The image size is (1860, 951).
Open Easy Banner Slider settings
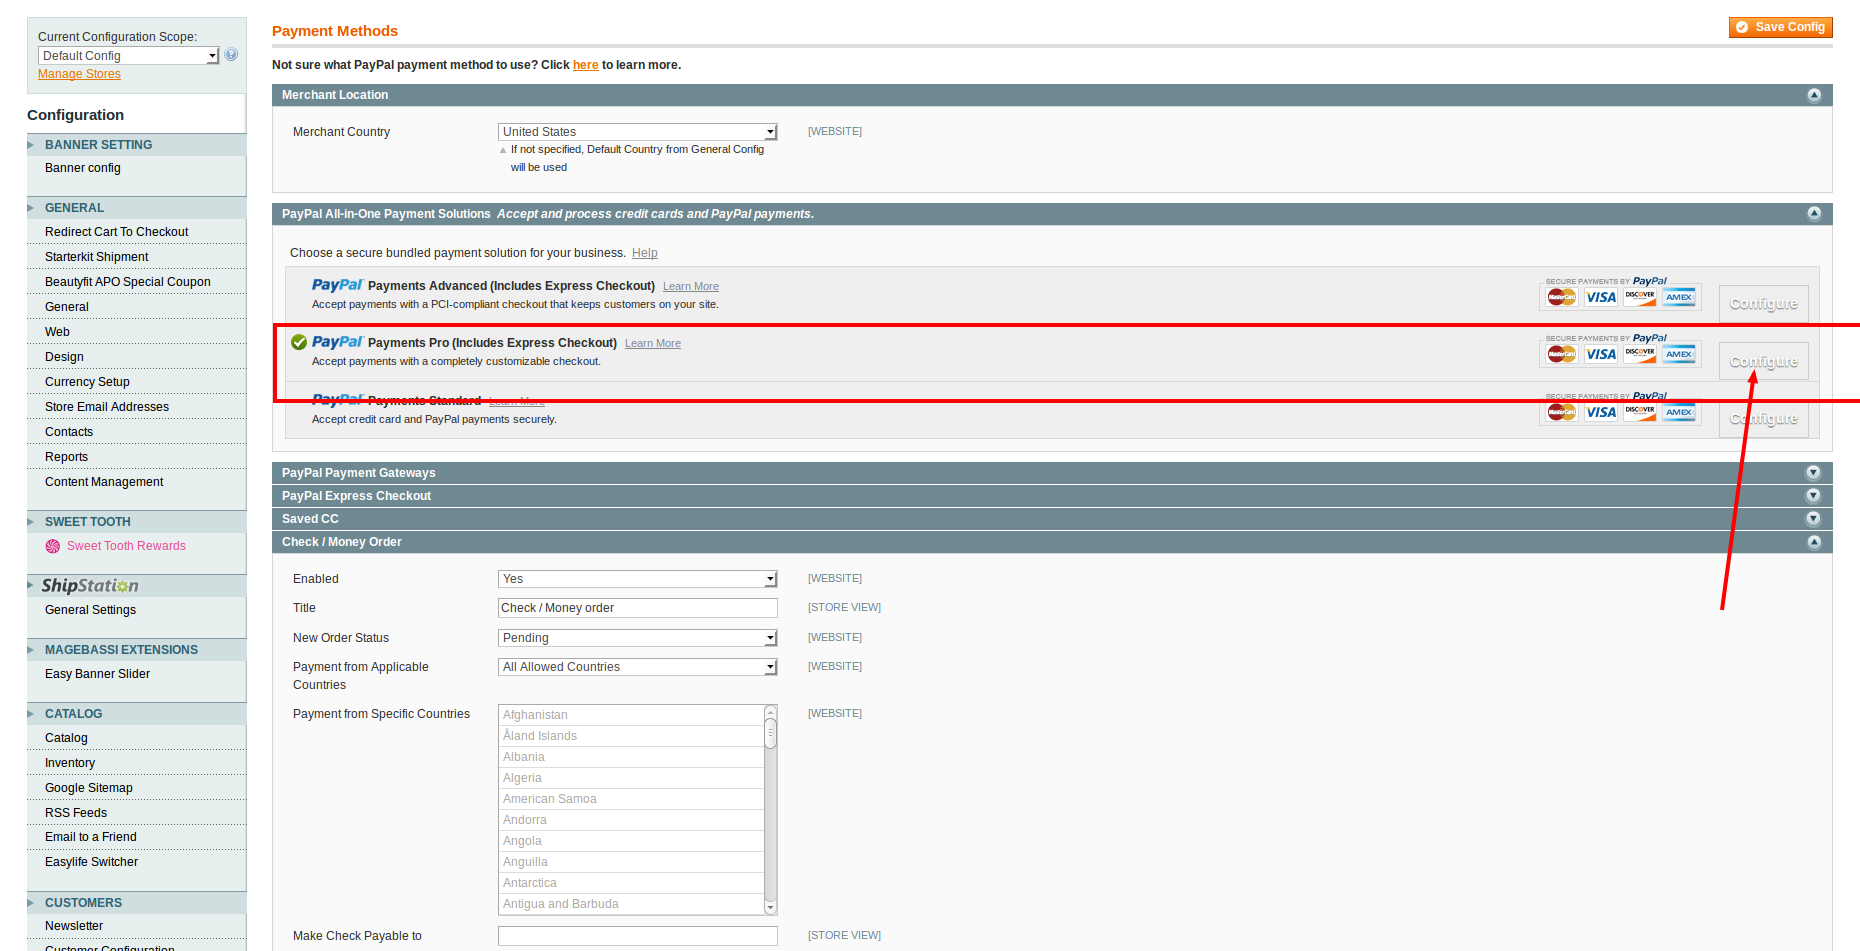97,674
